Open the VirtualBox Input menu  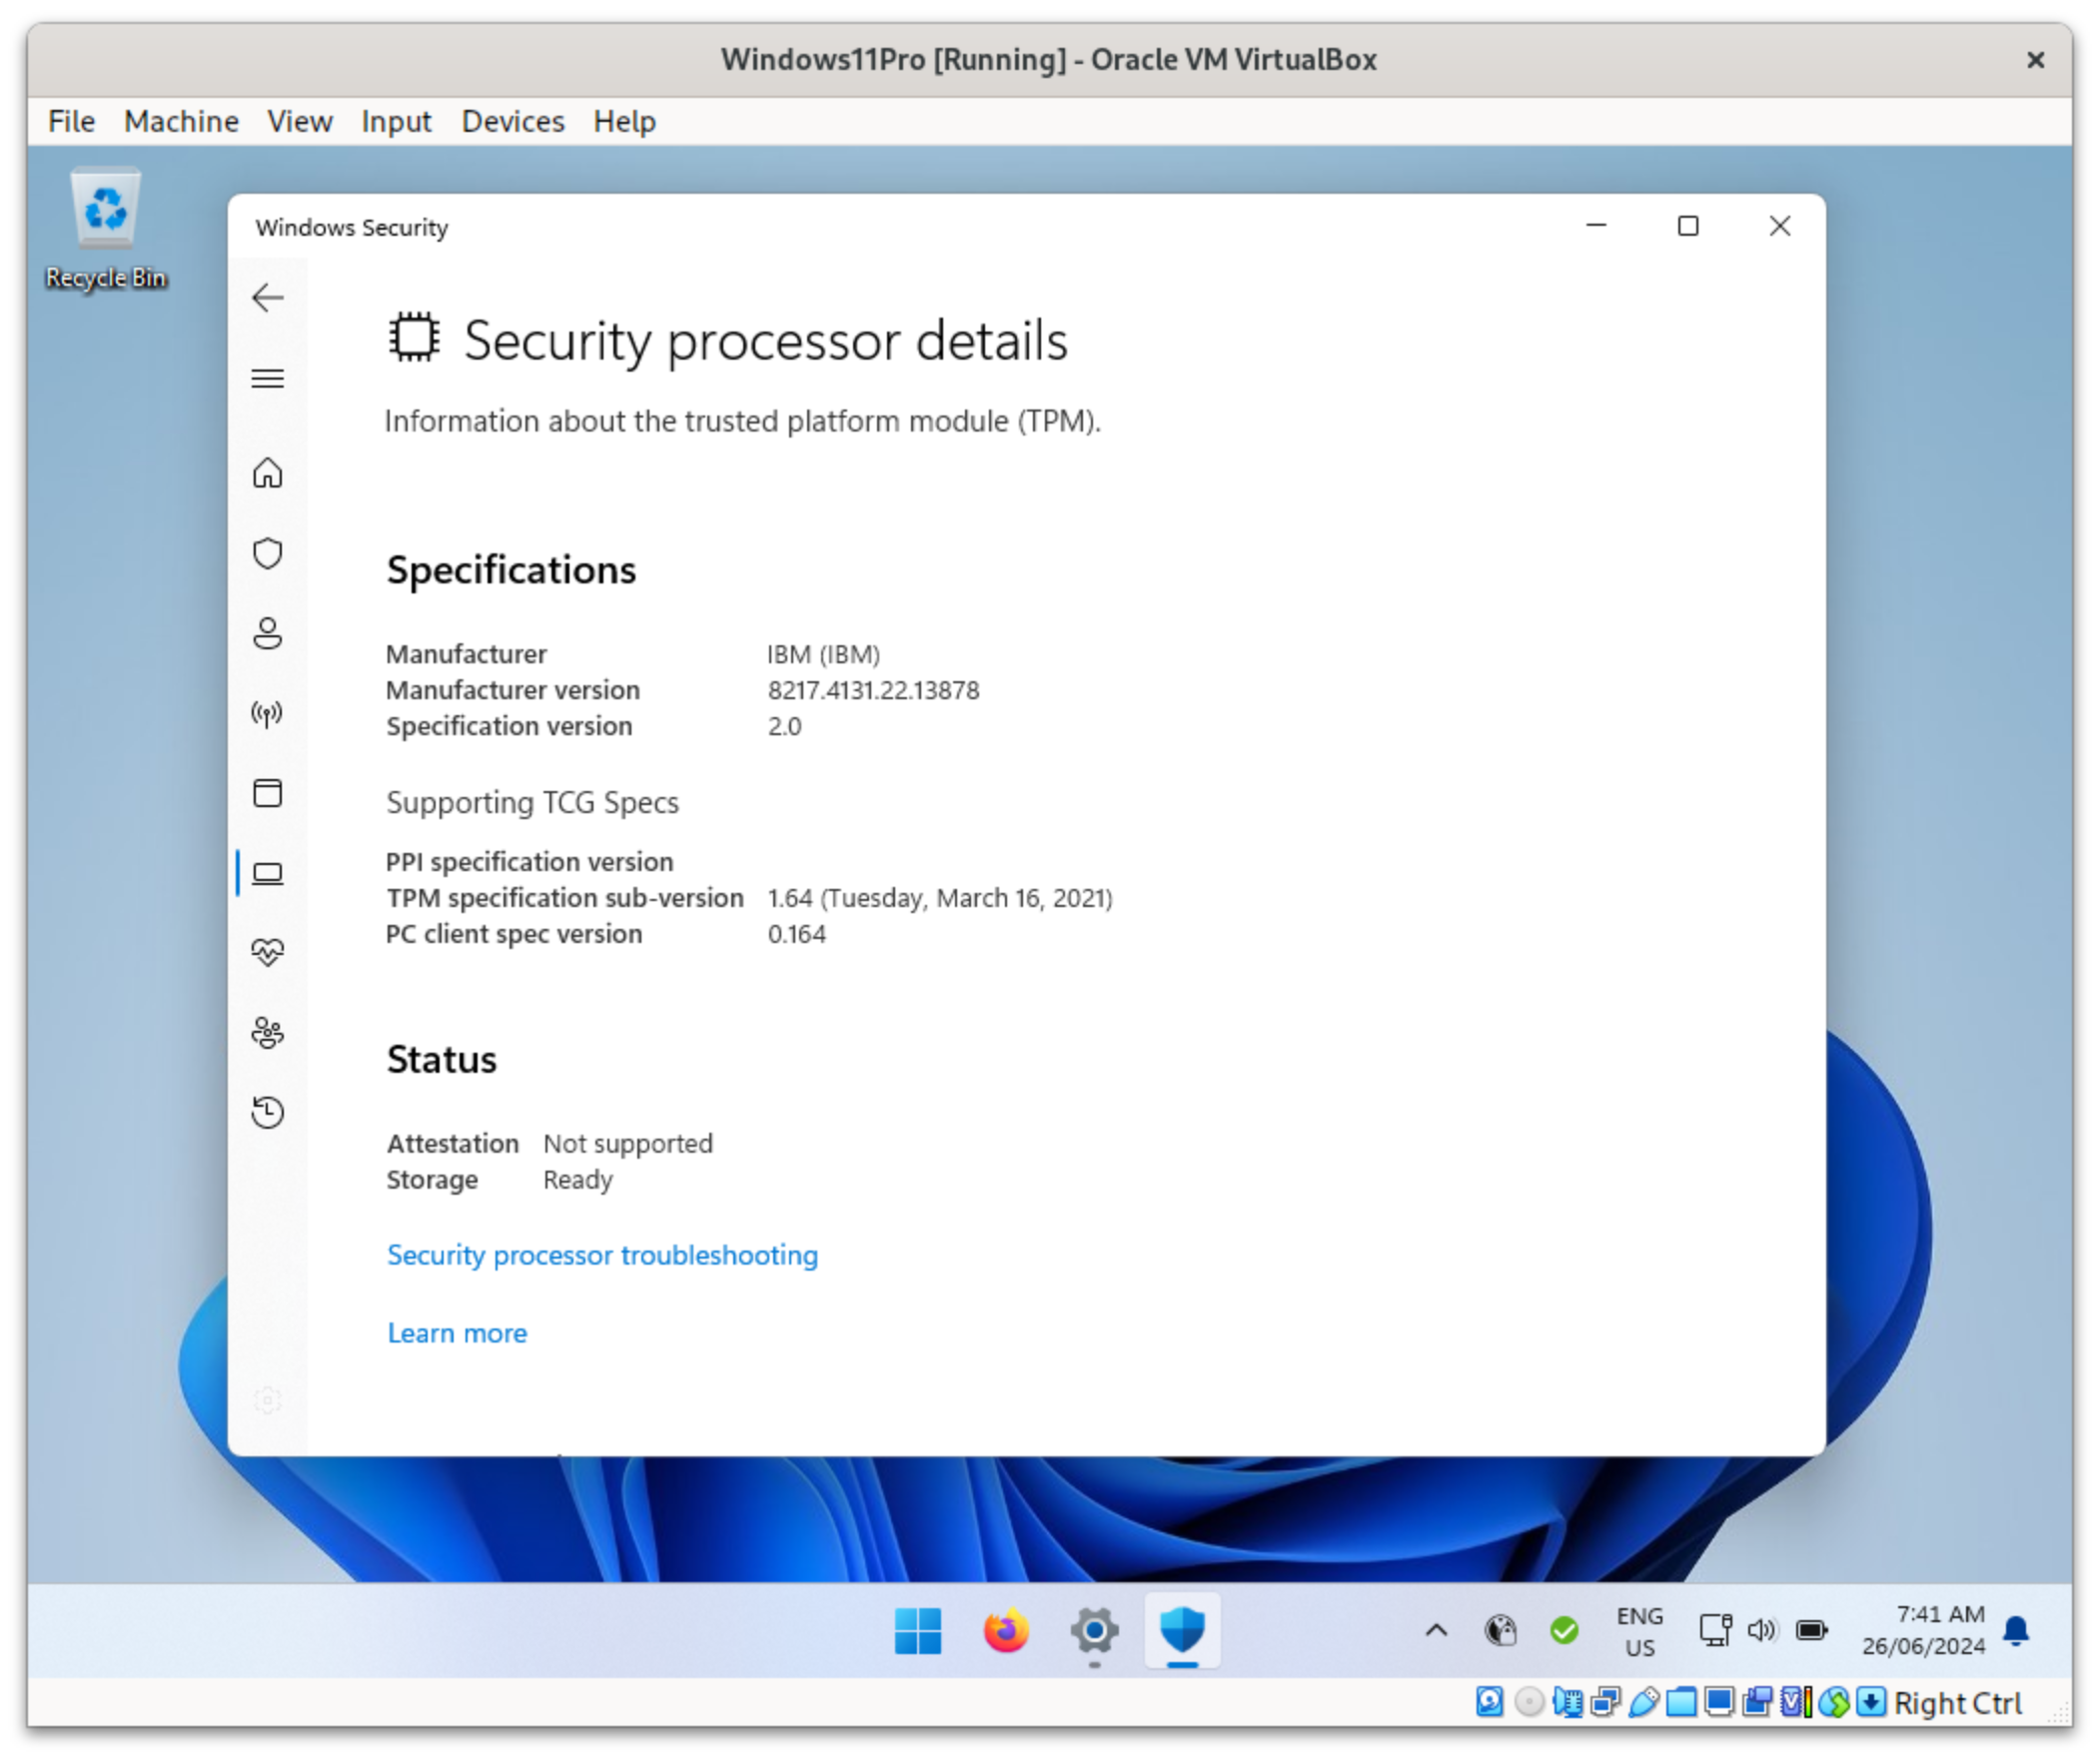396,121
